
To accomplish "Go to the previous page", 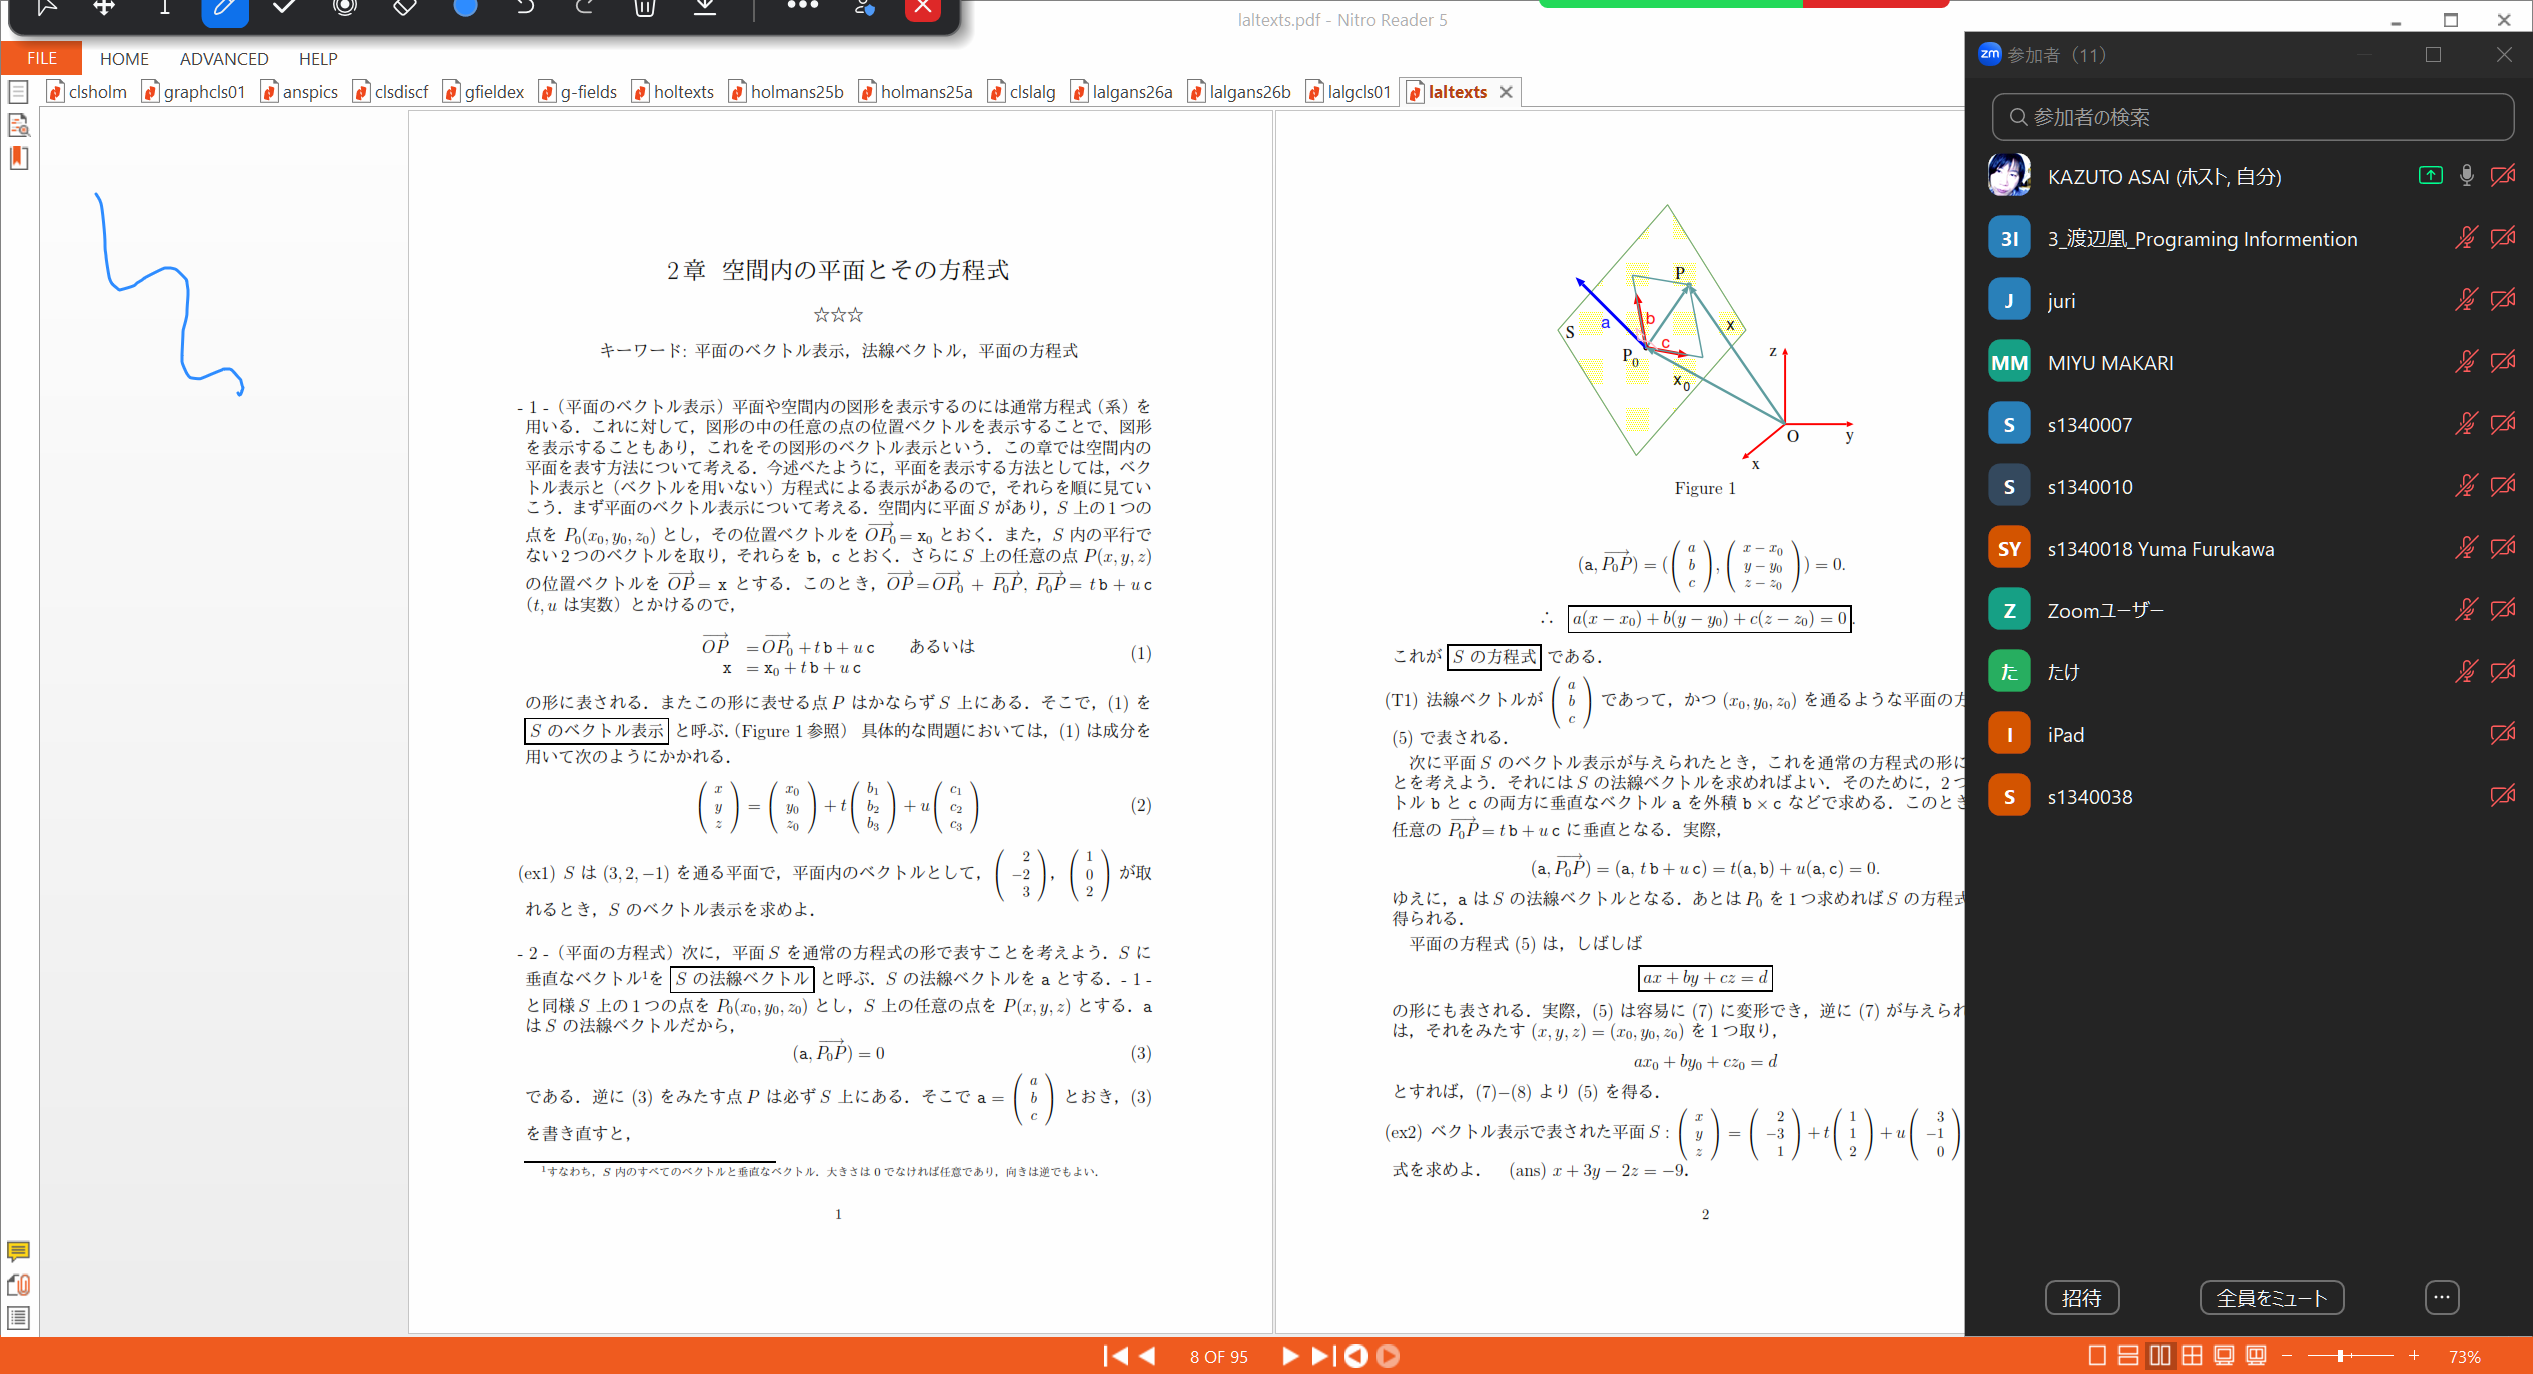I will point(1147,1356).
